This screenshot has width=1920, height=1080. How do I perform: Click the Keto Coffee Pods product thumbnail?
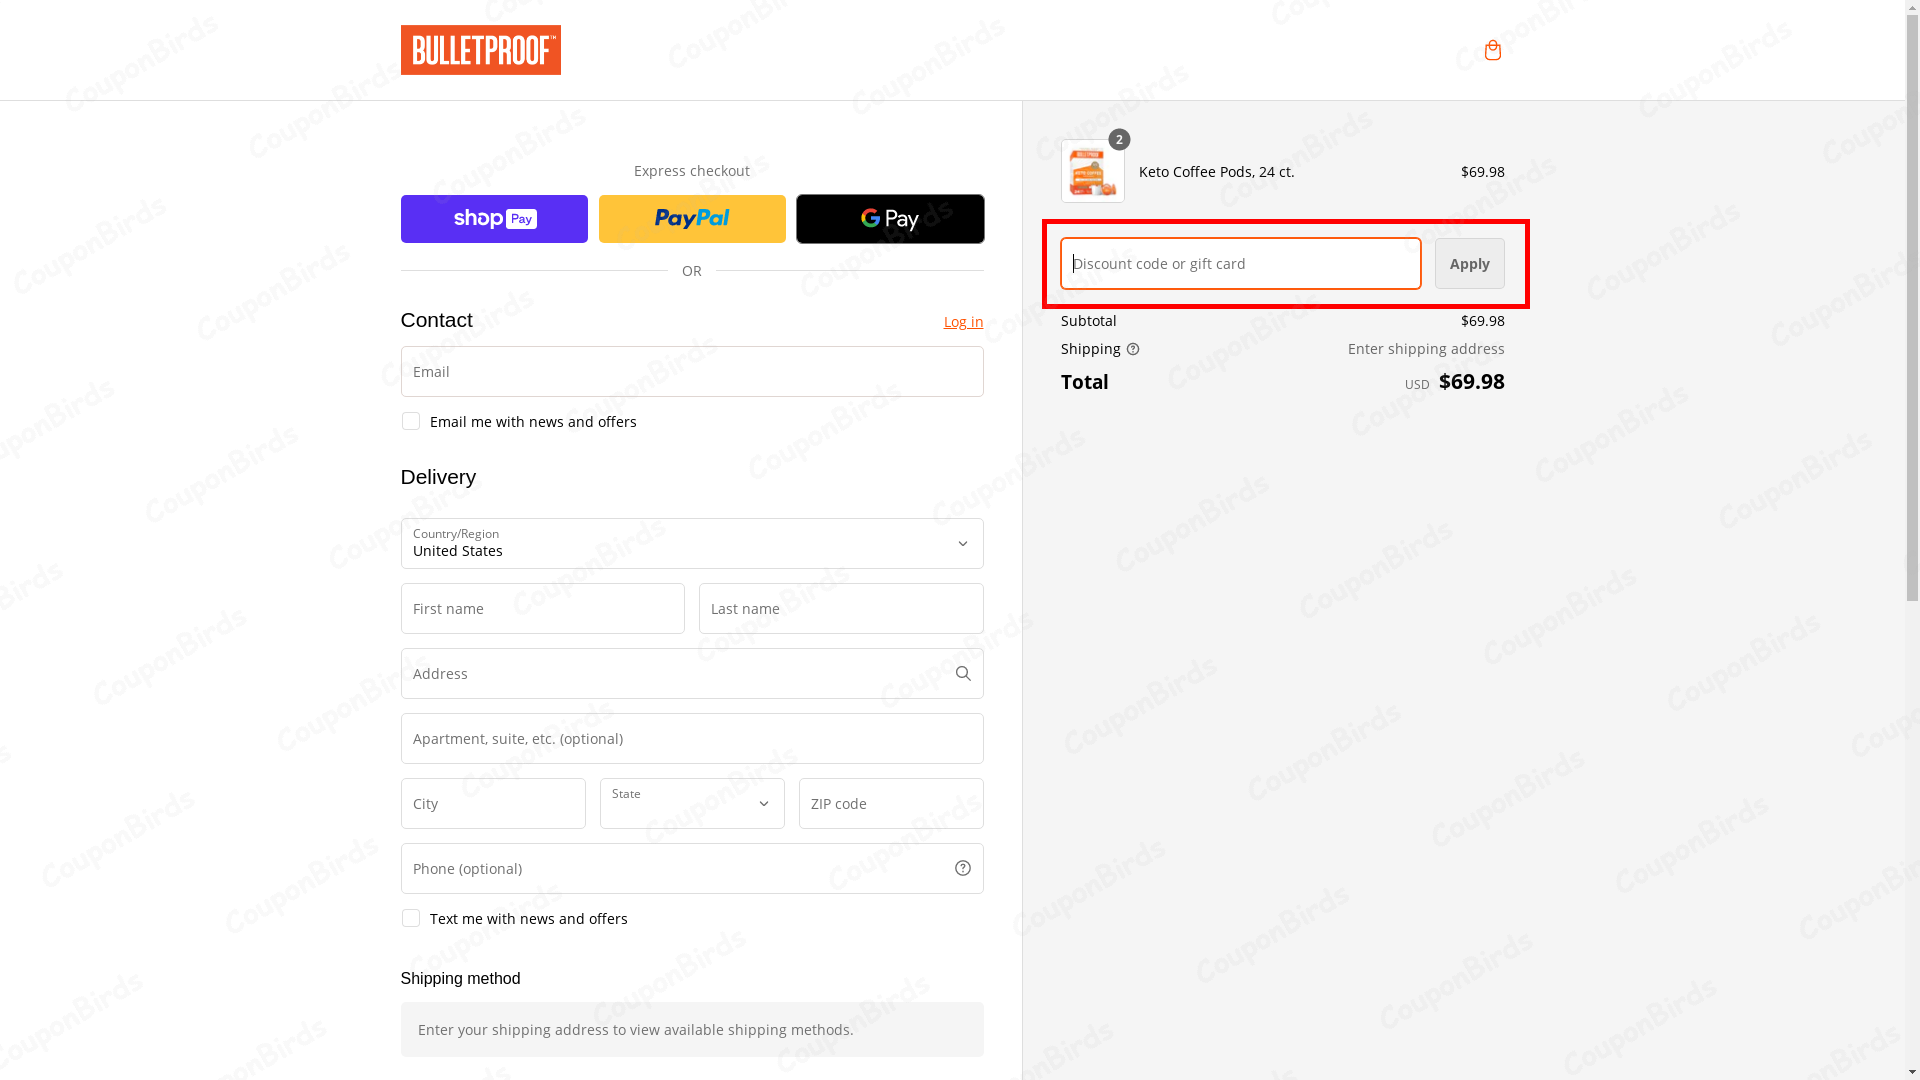pos(1092,171)
